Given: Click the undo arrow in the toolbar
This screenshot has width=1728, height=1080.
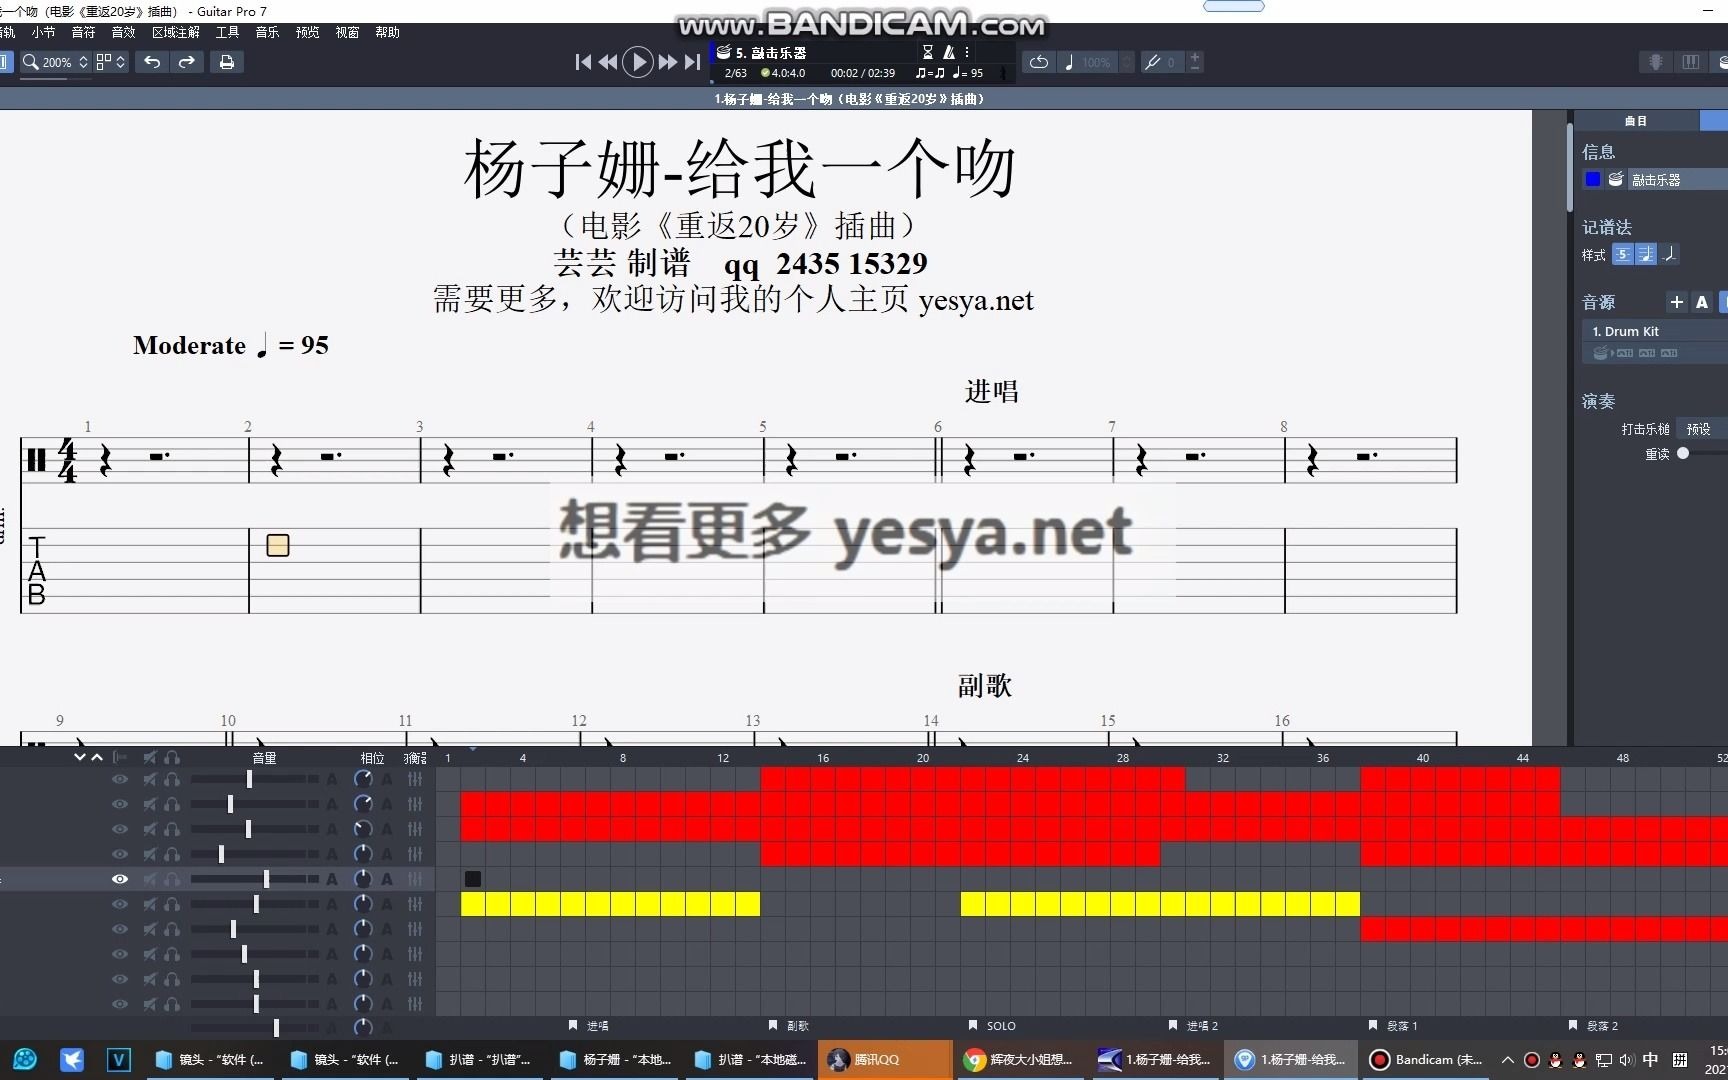Looking at the screenshot, I should pos(152,62).
